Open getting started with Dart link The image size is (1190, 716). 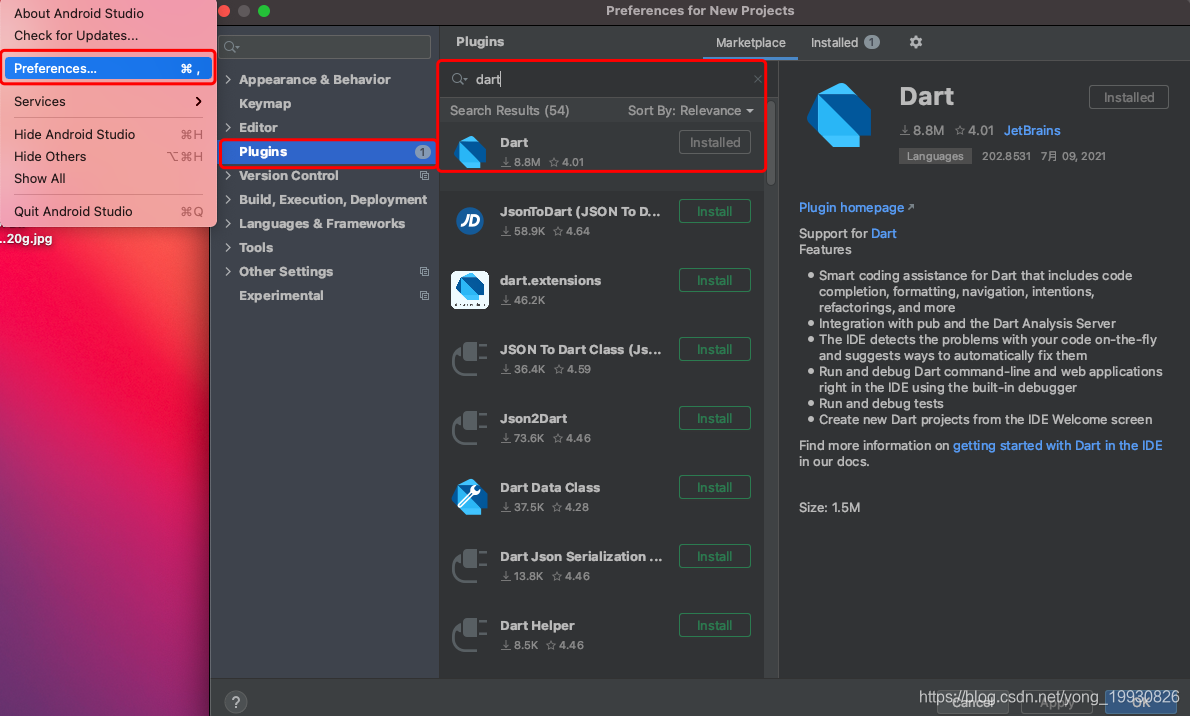[1057, 446]
